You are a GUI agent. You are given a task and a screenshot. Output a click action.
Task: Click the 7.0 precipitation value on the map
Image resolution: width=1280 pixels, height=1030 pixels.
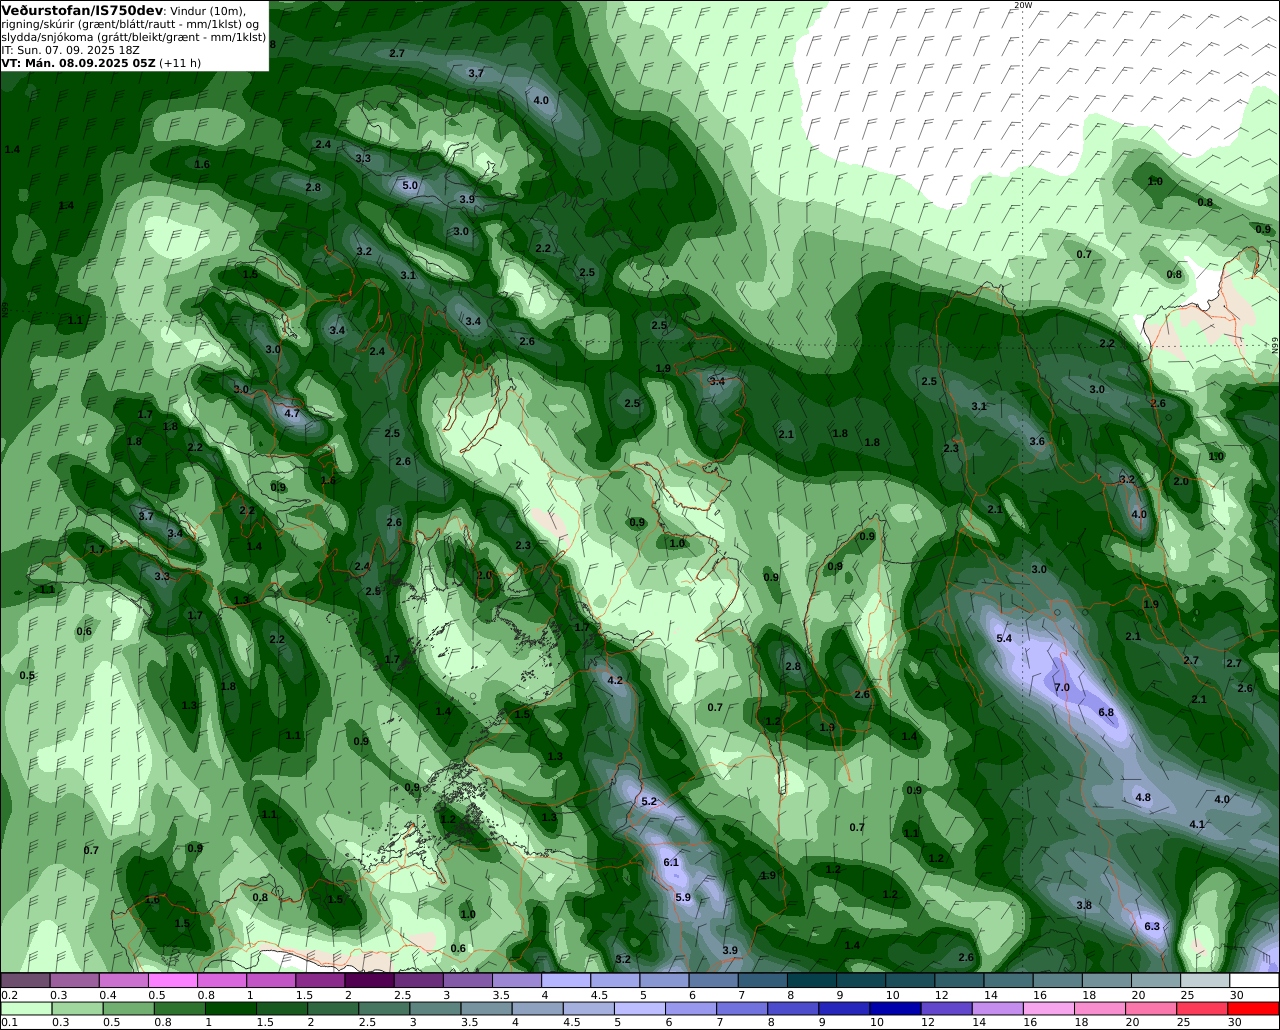click(1062, 688)
